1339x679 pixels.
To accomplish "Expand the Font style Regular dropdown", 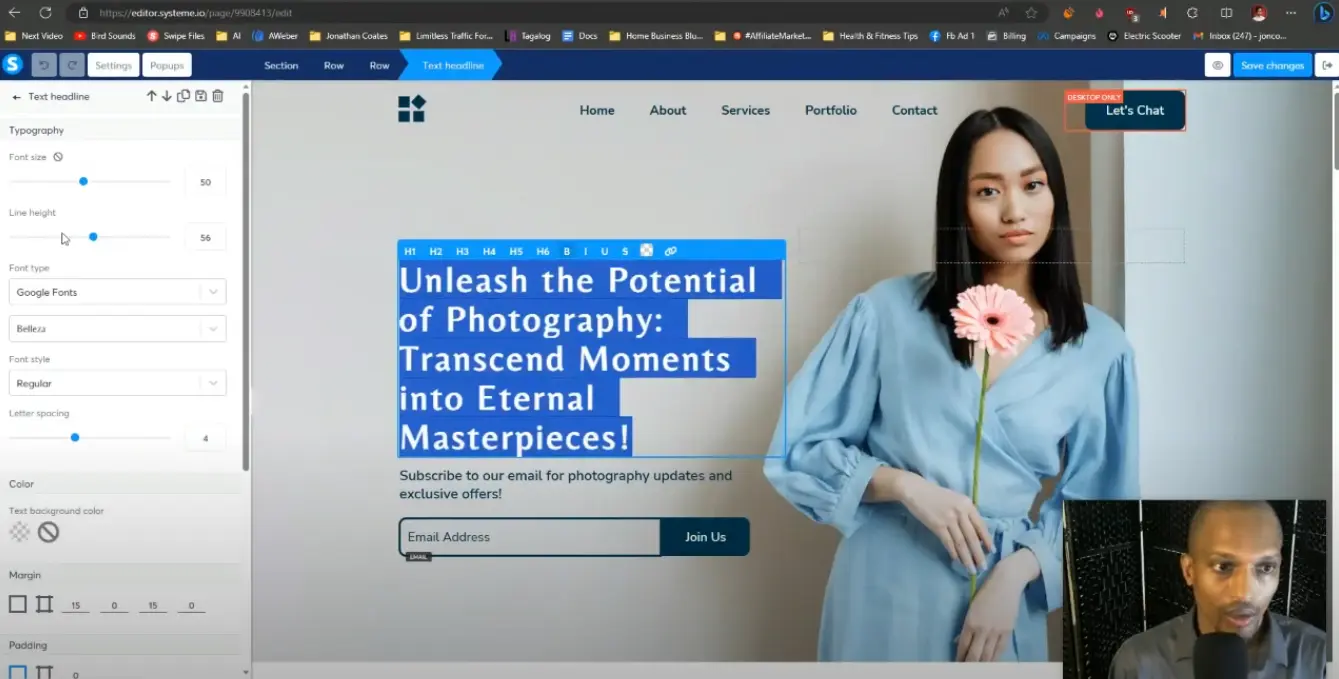I will pos(117,382).
